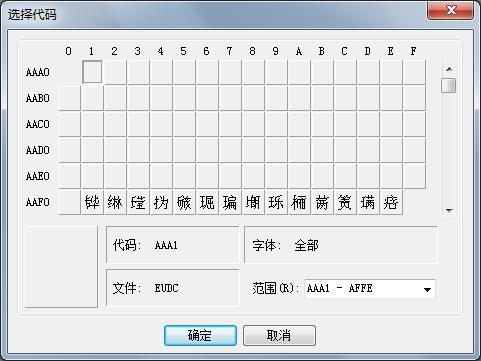Cancel the dialog with 取消 button
Screen dimensions: 481x361
coord(279,335)
